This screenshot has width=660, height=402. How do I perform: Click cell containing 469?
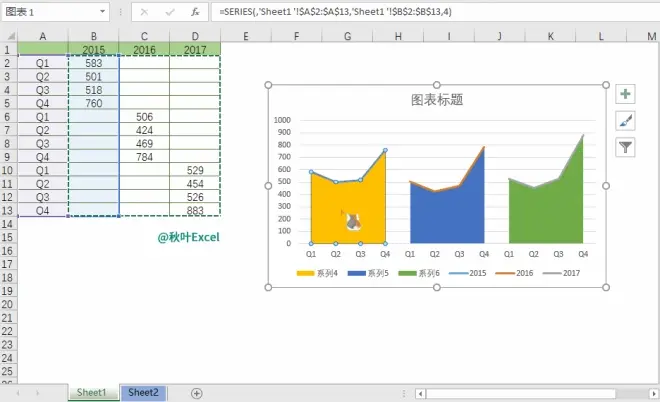pyautogui.click(x=144, y=144)
